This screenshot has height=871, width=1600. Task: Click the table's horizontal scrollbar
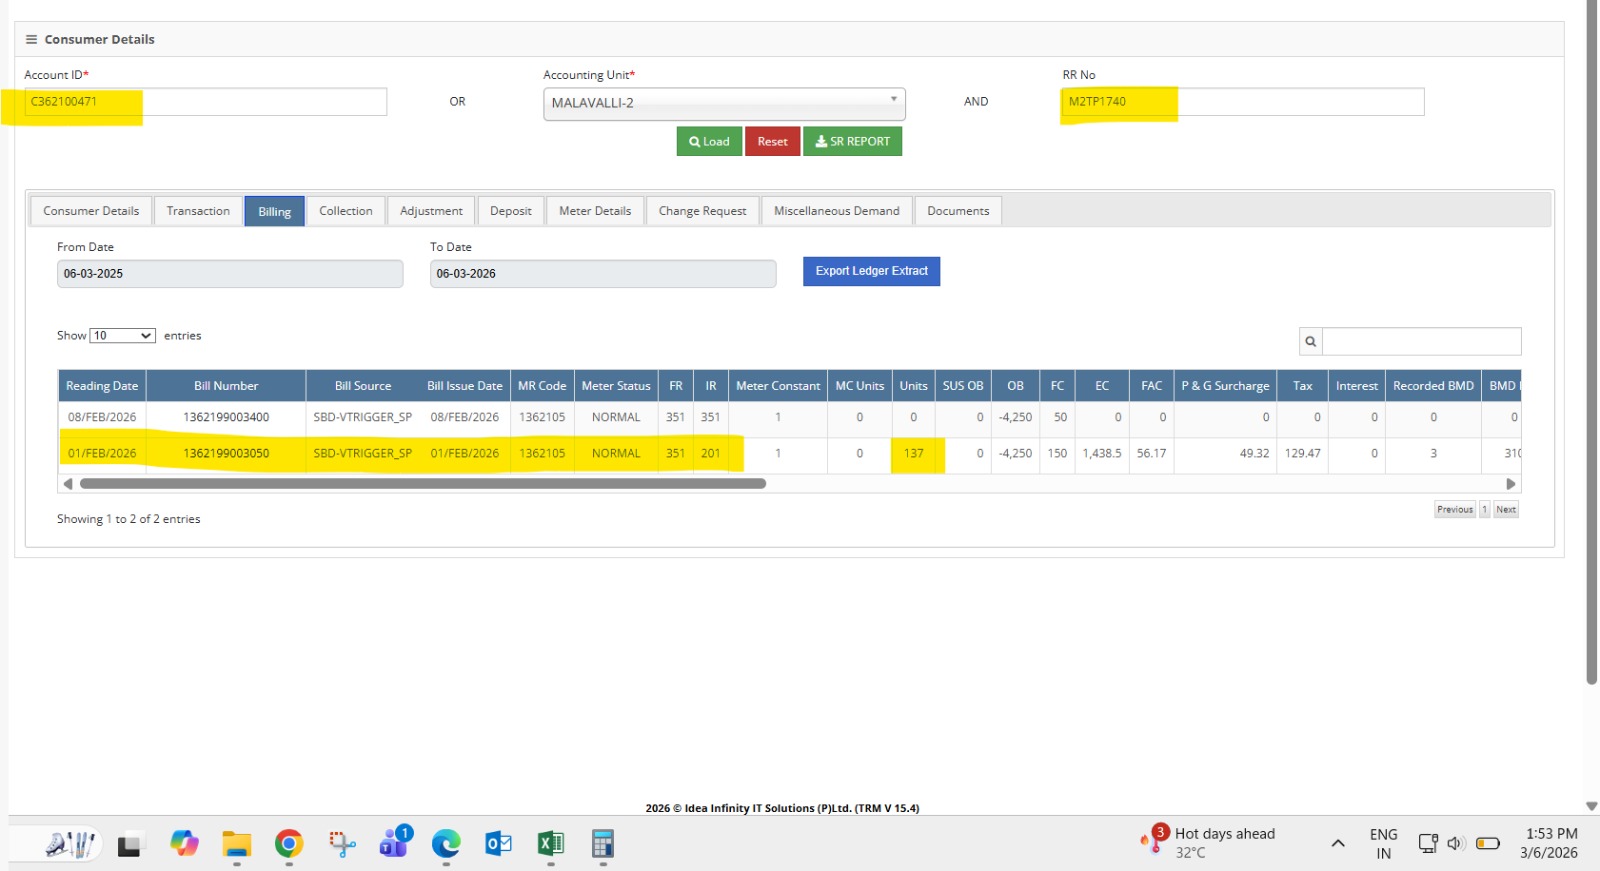pos(422,484)
